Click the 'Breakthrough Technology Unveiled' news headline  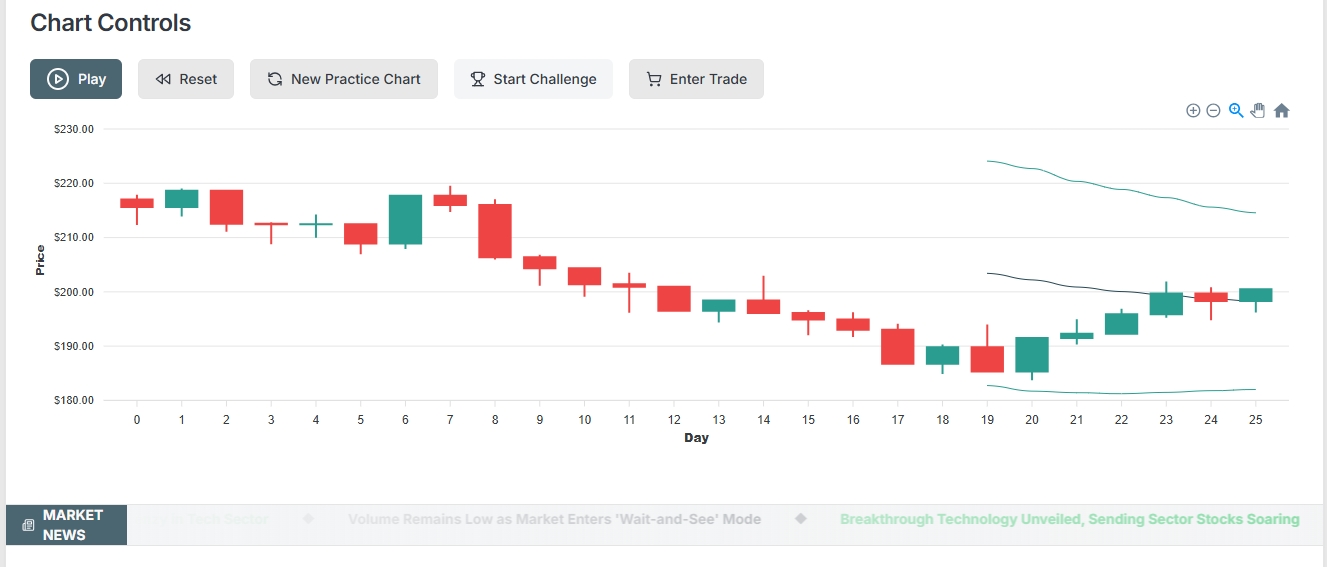click(1069, 520)
